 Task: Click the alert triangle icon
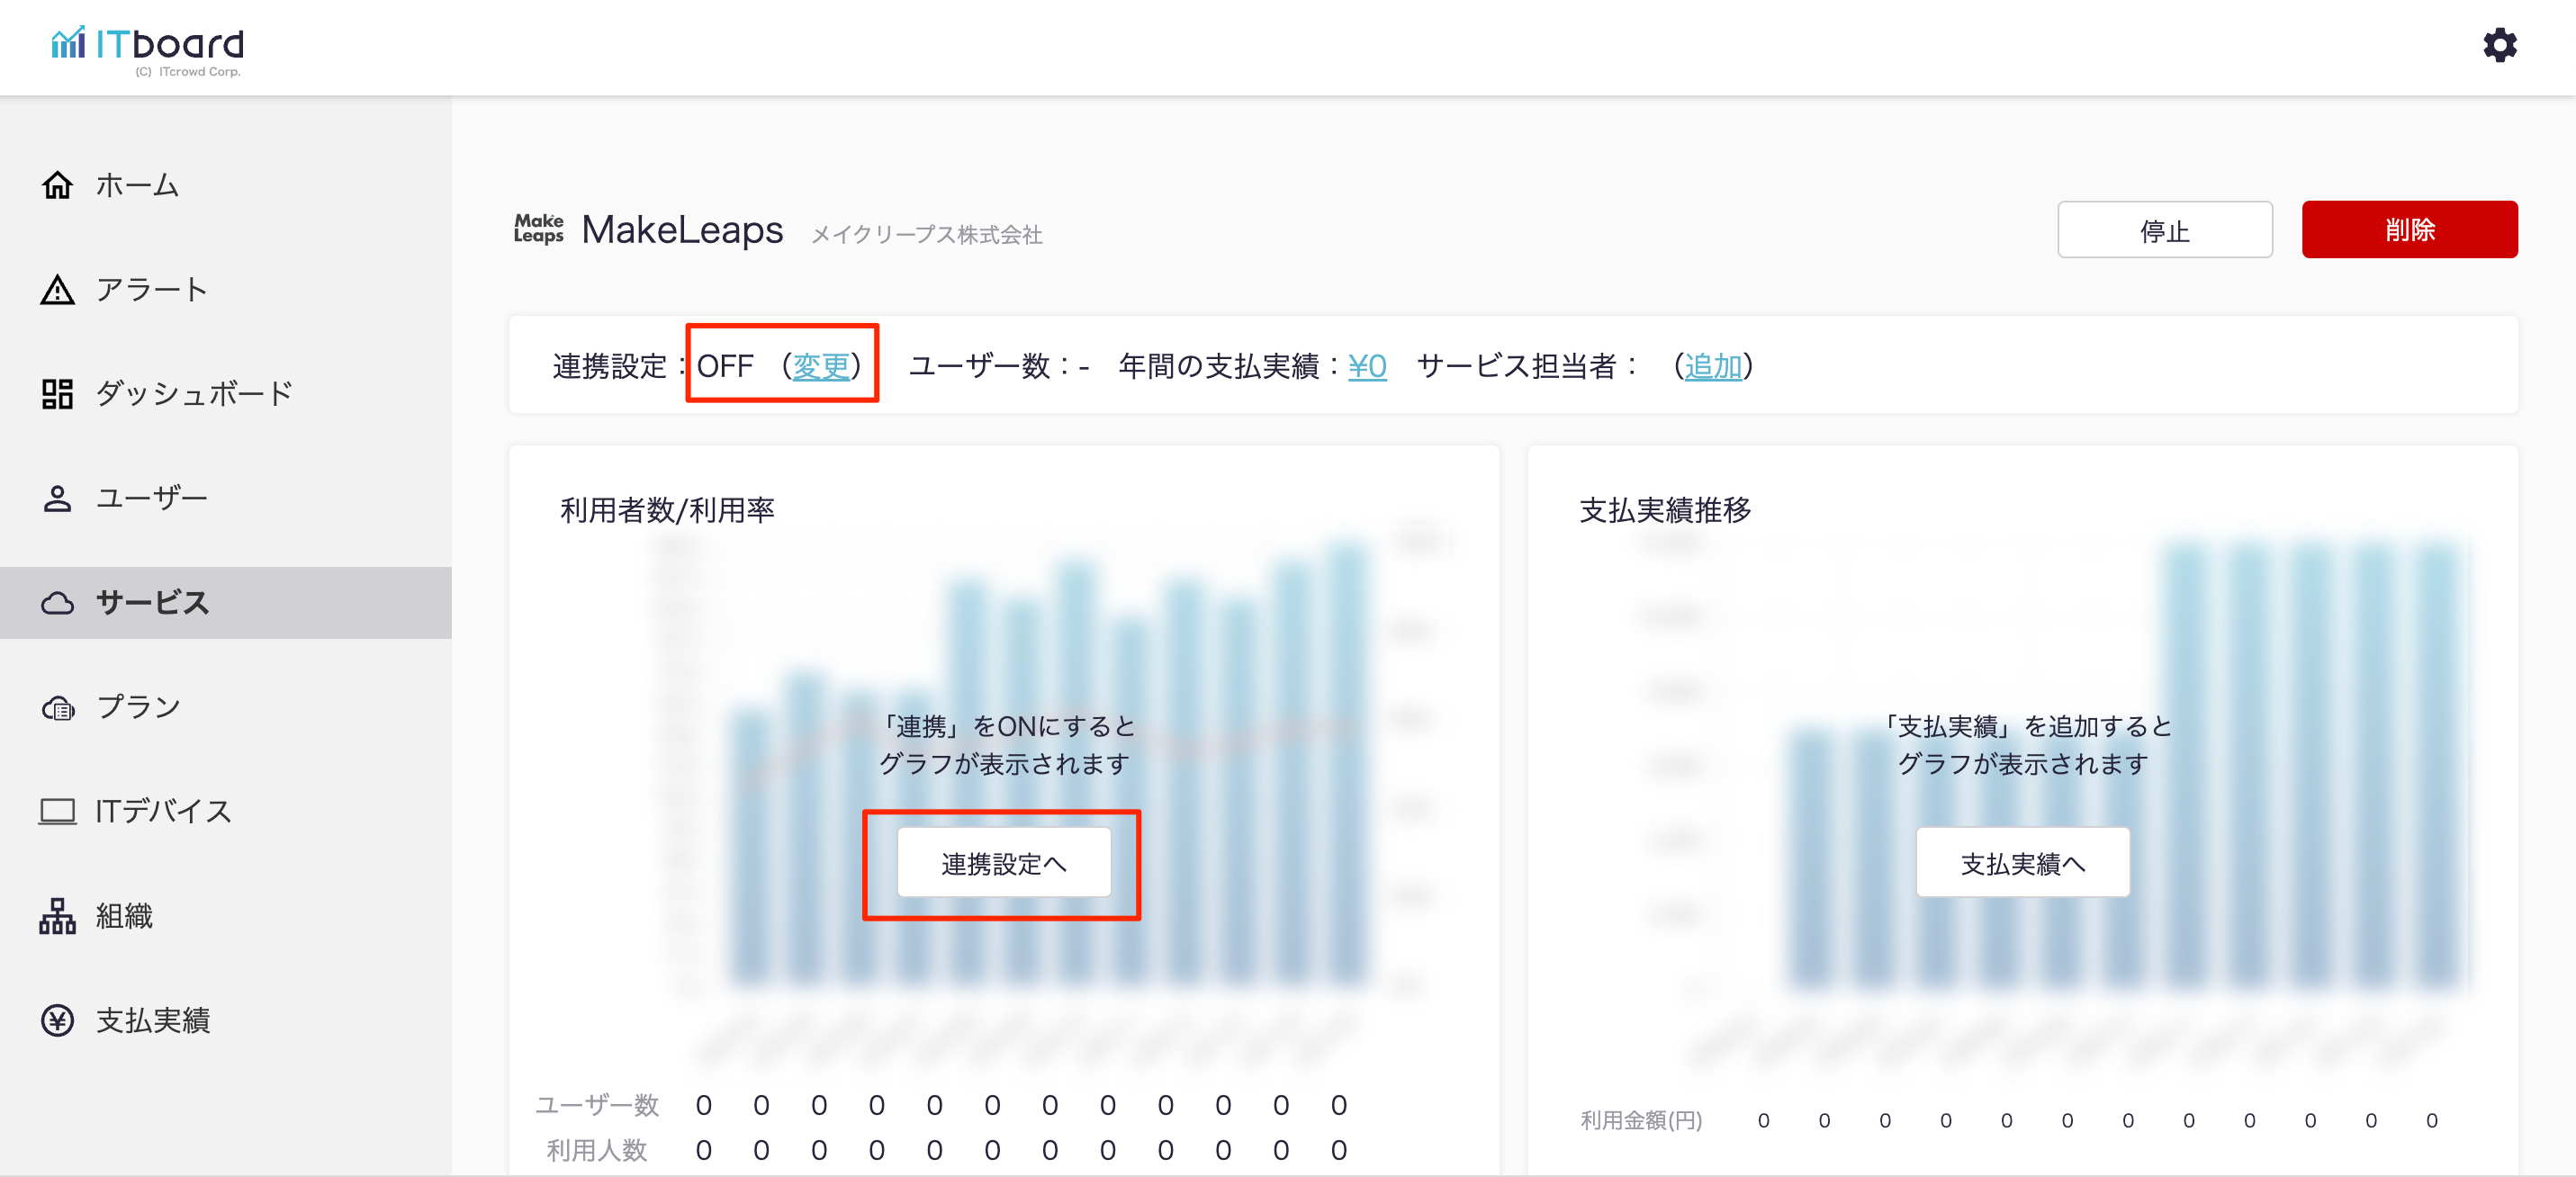[57, 290]
